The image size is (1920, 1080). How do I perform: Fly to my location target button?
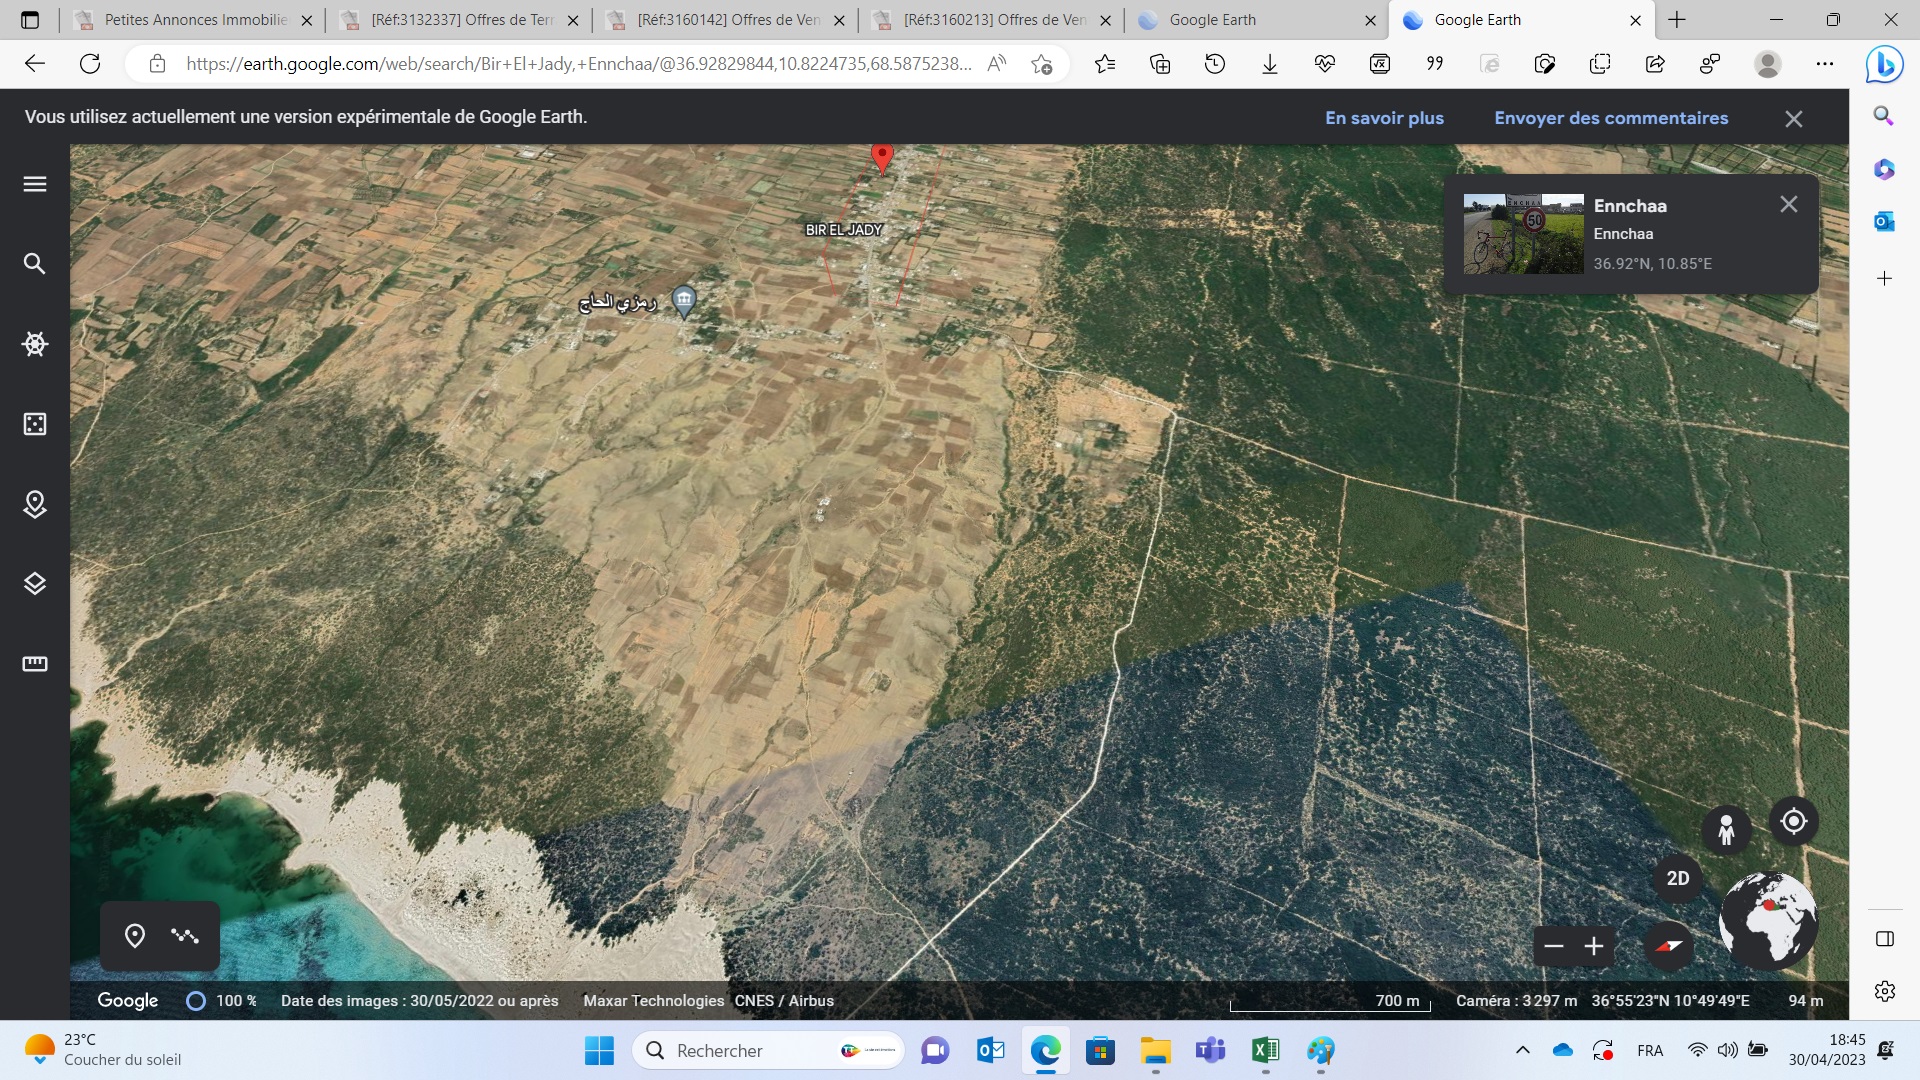click(x=1794, y=822)
